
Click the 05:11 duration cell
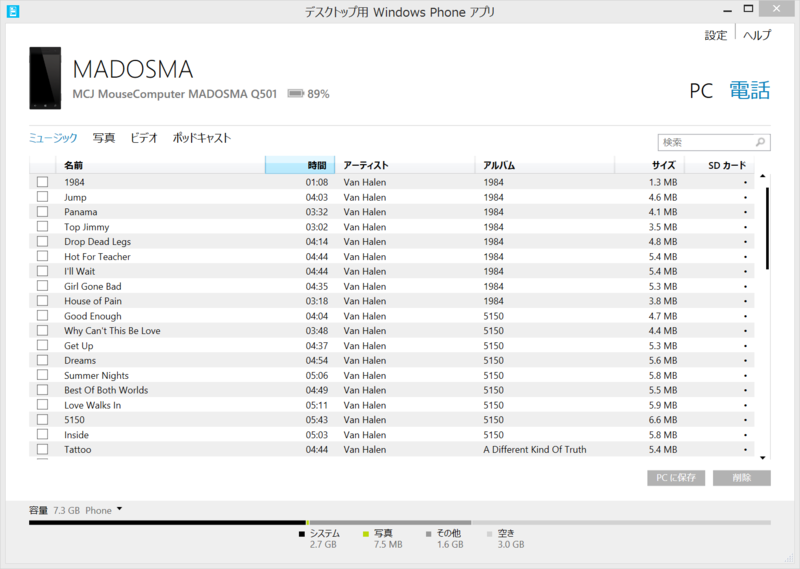click(317, 405)
